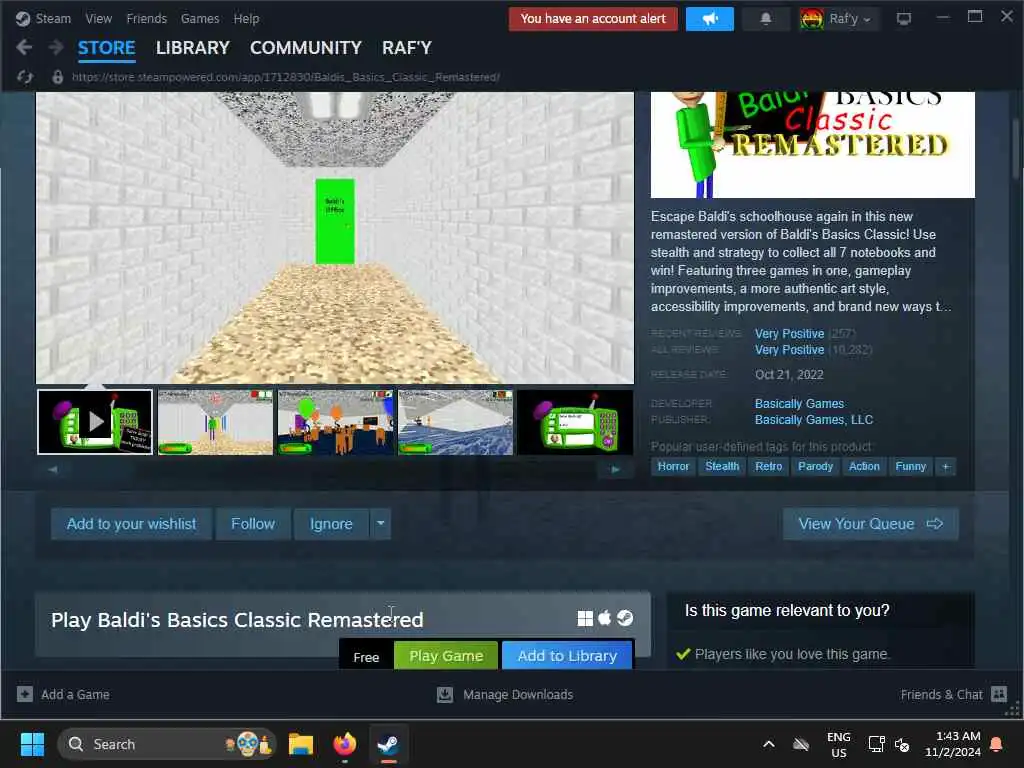Viewport: 1024px width, 768px height.
Task: Click the store URL address field
Action: (286, 77)
